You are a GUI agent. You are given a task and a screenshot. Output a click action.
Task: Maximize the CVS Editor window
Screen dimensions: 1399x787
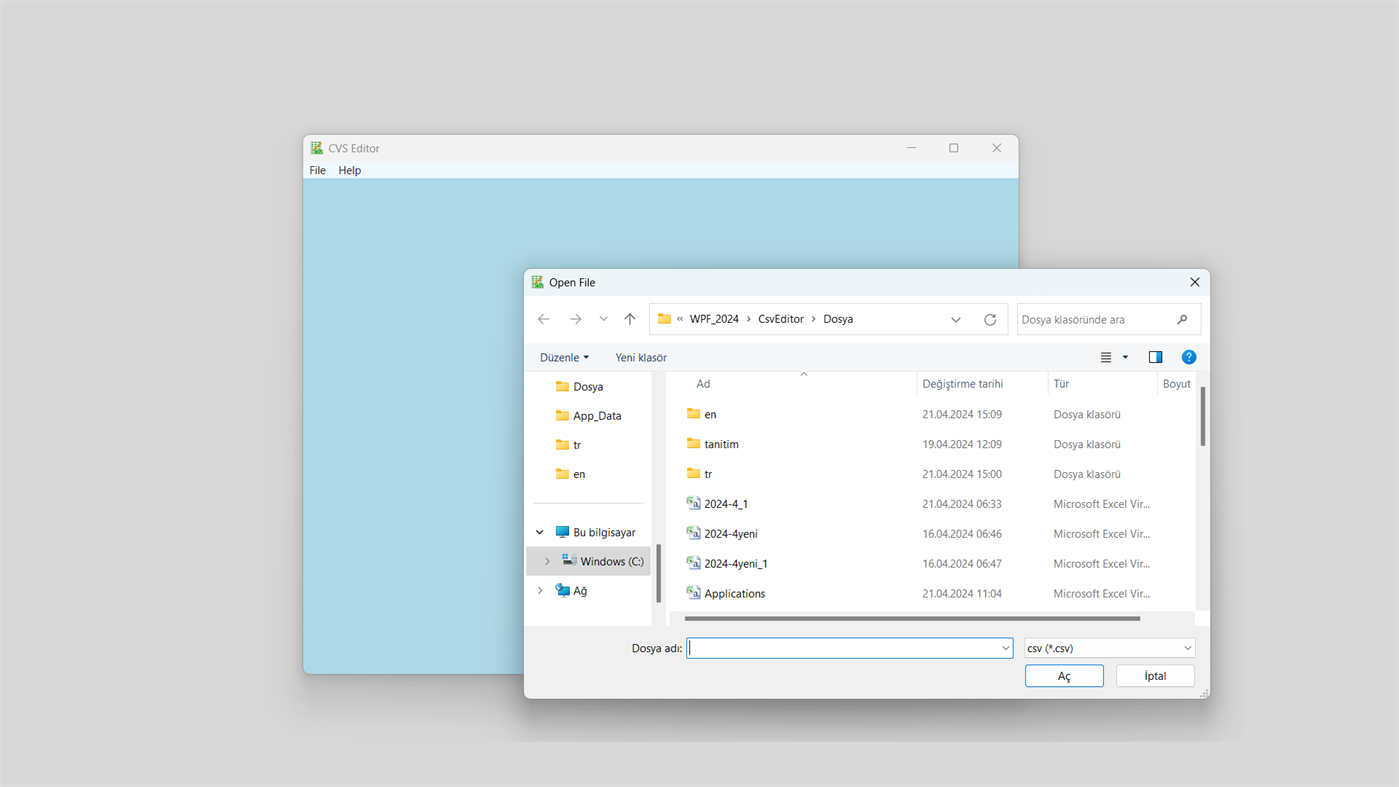click(x=954, y=148)
